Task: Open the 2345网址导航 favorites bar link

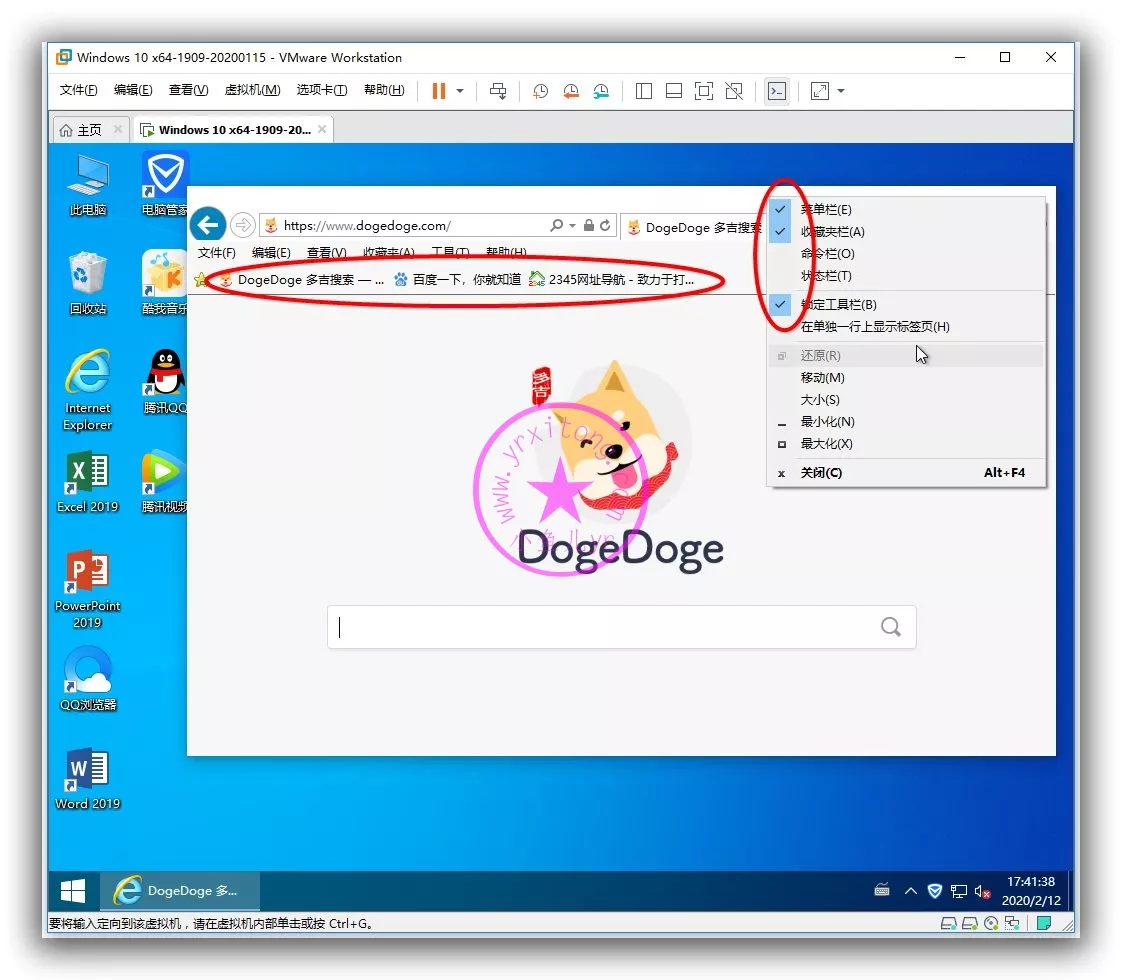Action: (x=612, y=280)
